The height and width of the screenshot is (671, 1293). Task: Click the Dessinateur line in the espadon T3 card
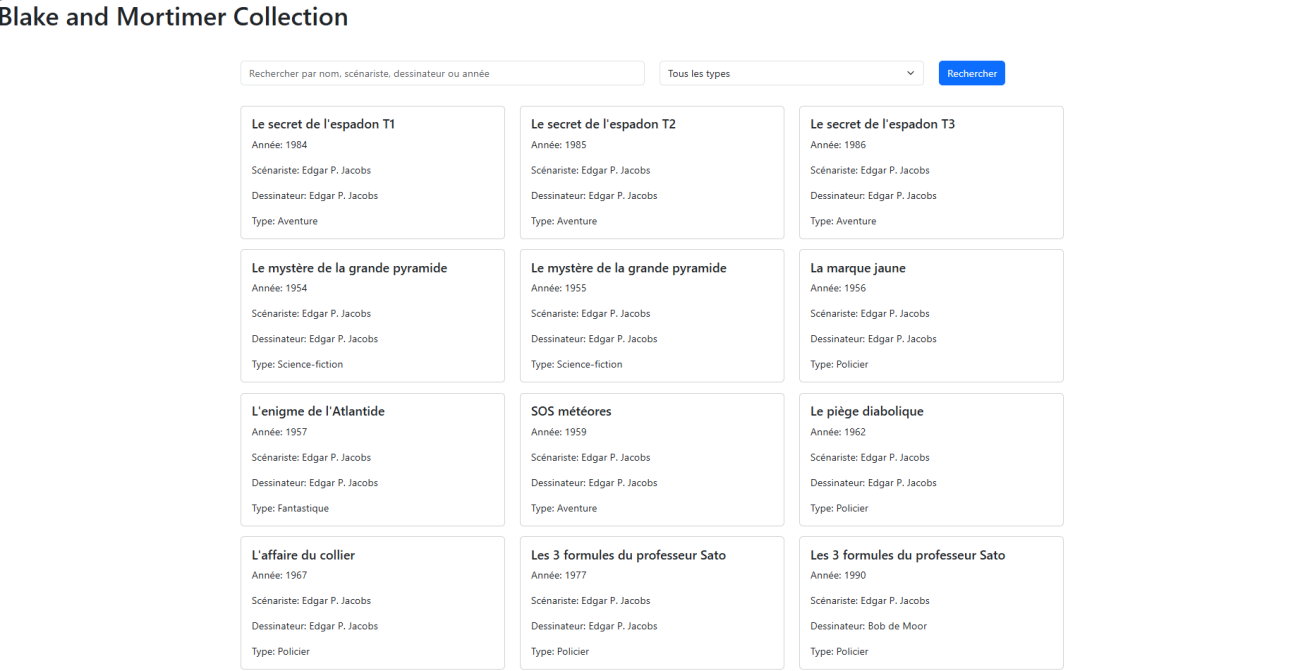tap(874, 196)
